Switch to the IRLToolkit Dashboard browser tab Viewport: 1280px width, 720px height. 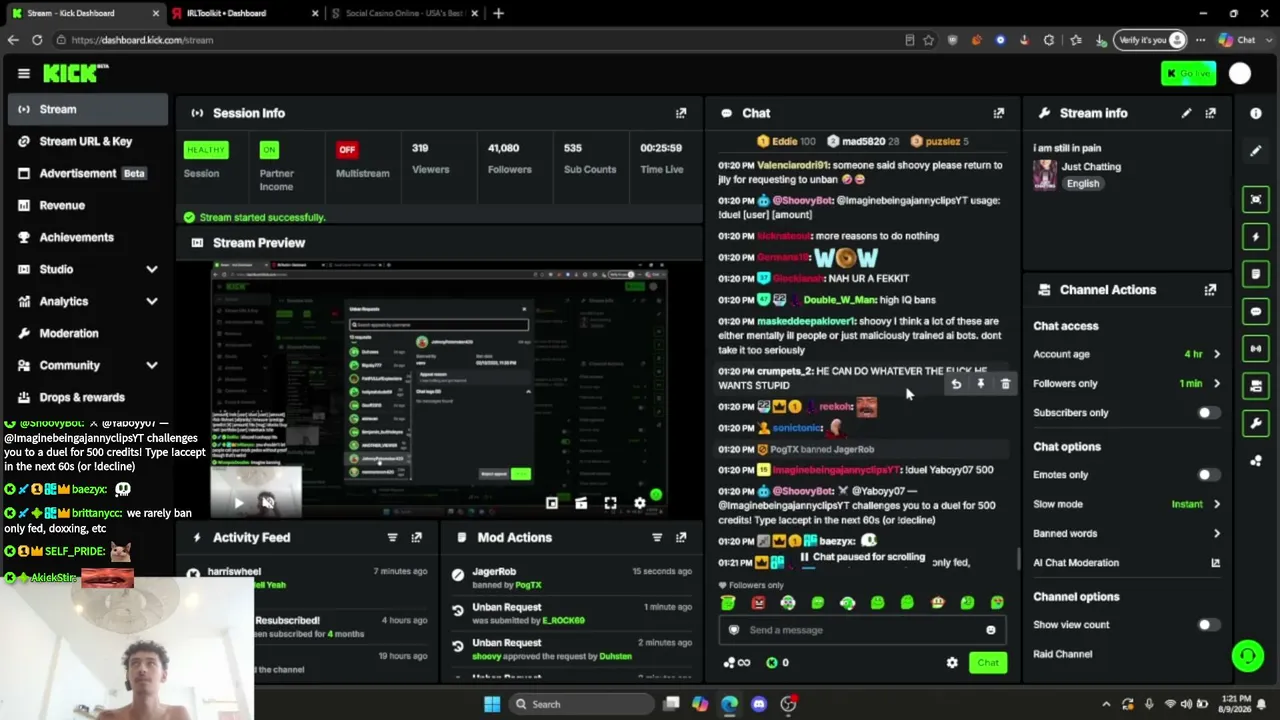click(x=243, y=13)
